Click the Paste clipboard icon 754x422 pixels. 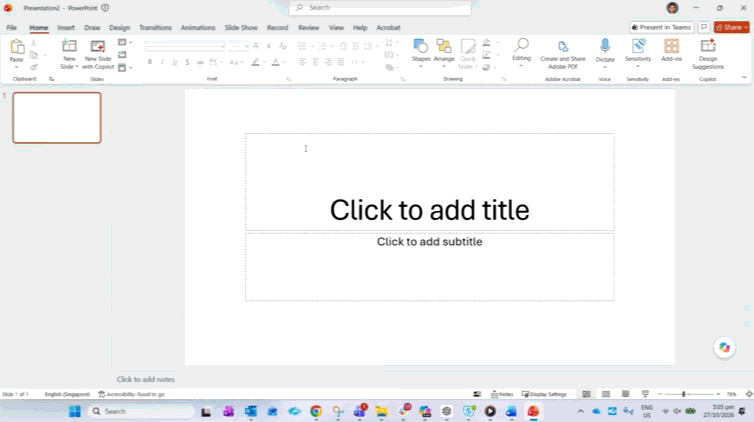click(16, 47)
